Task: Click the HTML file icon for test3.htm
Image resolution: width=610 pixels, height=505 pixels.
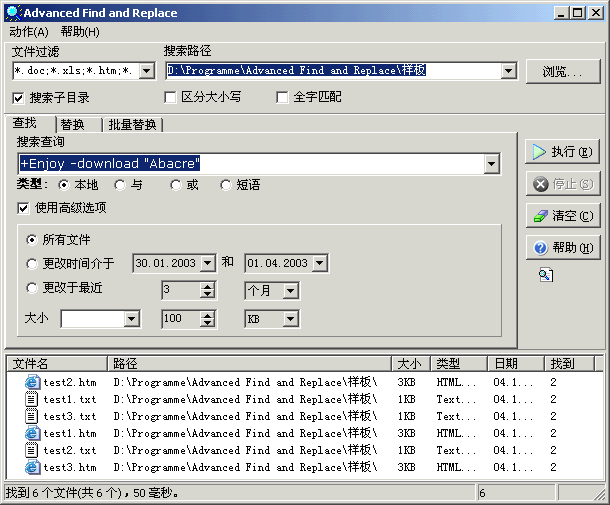Action: pos(32,467)
